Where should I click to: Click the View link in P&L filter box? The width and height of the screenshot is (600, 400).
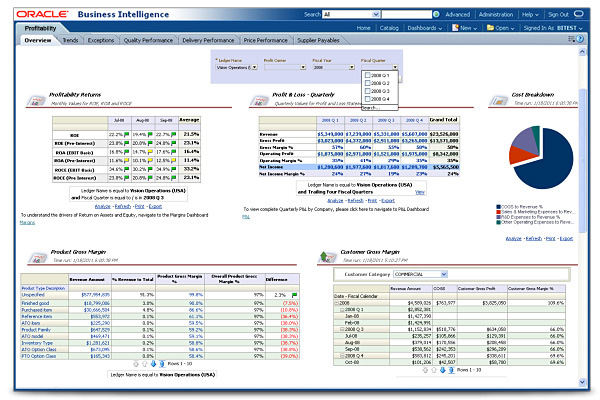(x=420, y=192)
